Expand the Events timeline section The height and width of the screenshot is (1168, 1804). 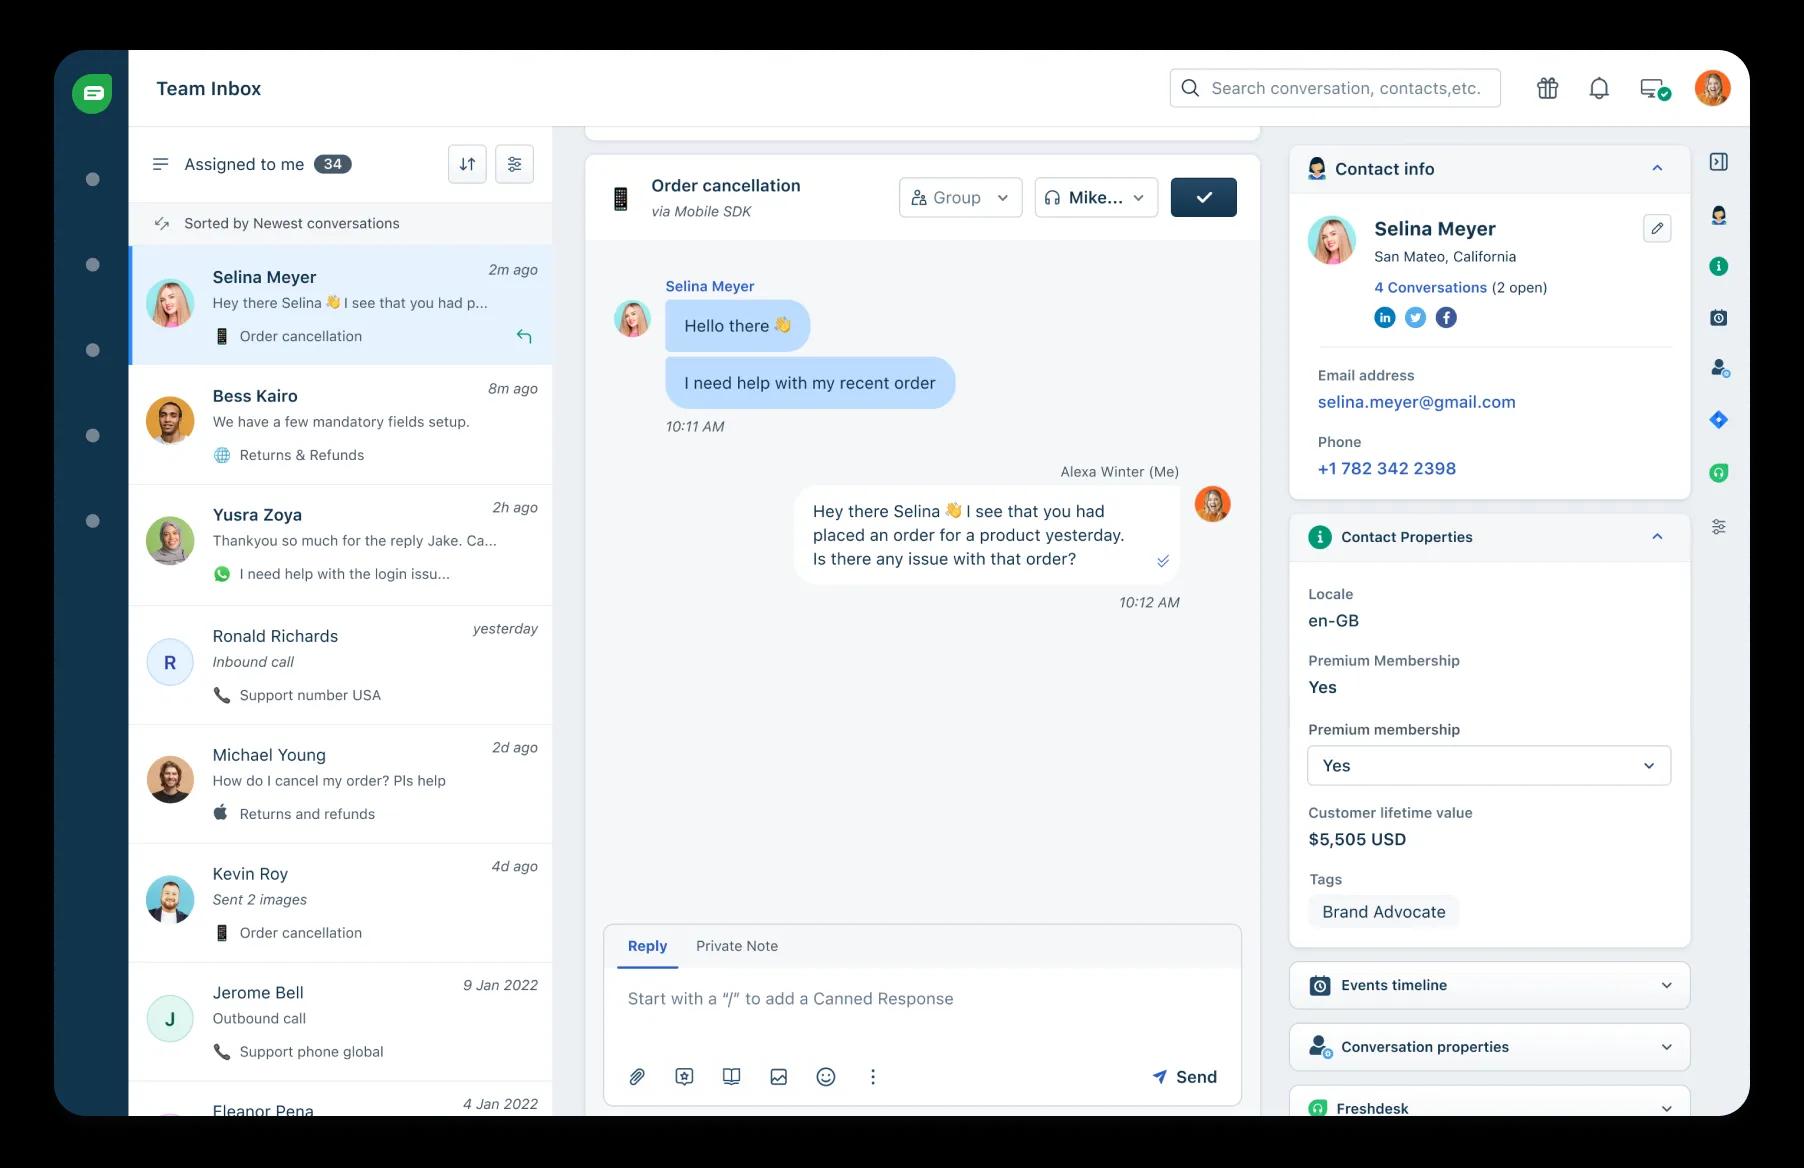1489,985
